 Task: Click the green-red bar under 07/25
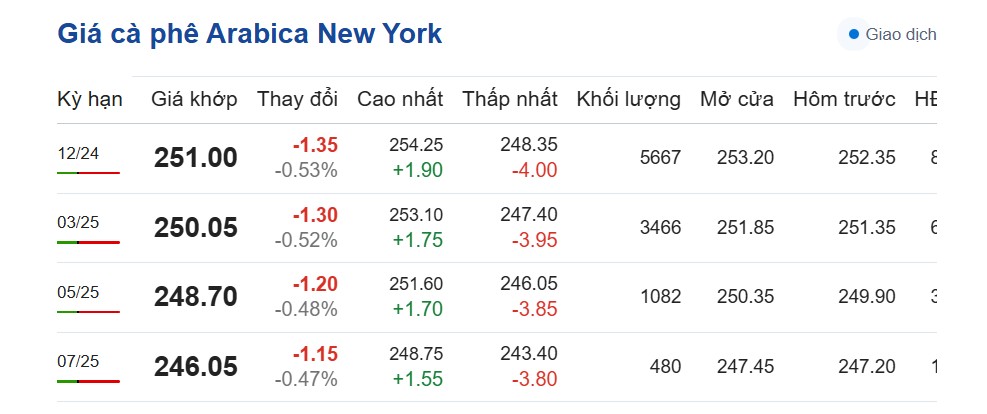[88, 381]
